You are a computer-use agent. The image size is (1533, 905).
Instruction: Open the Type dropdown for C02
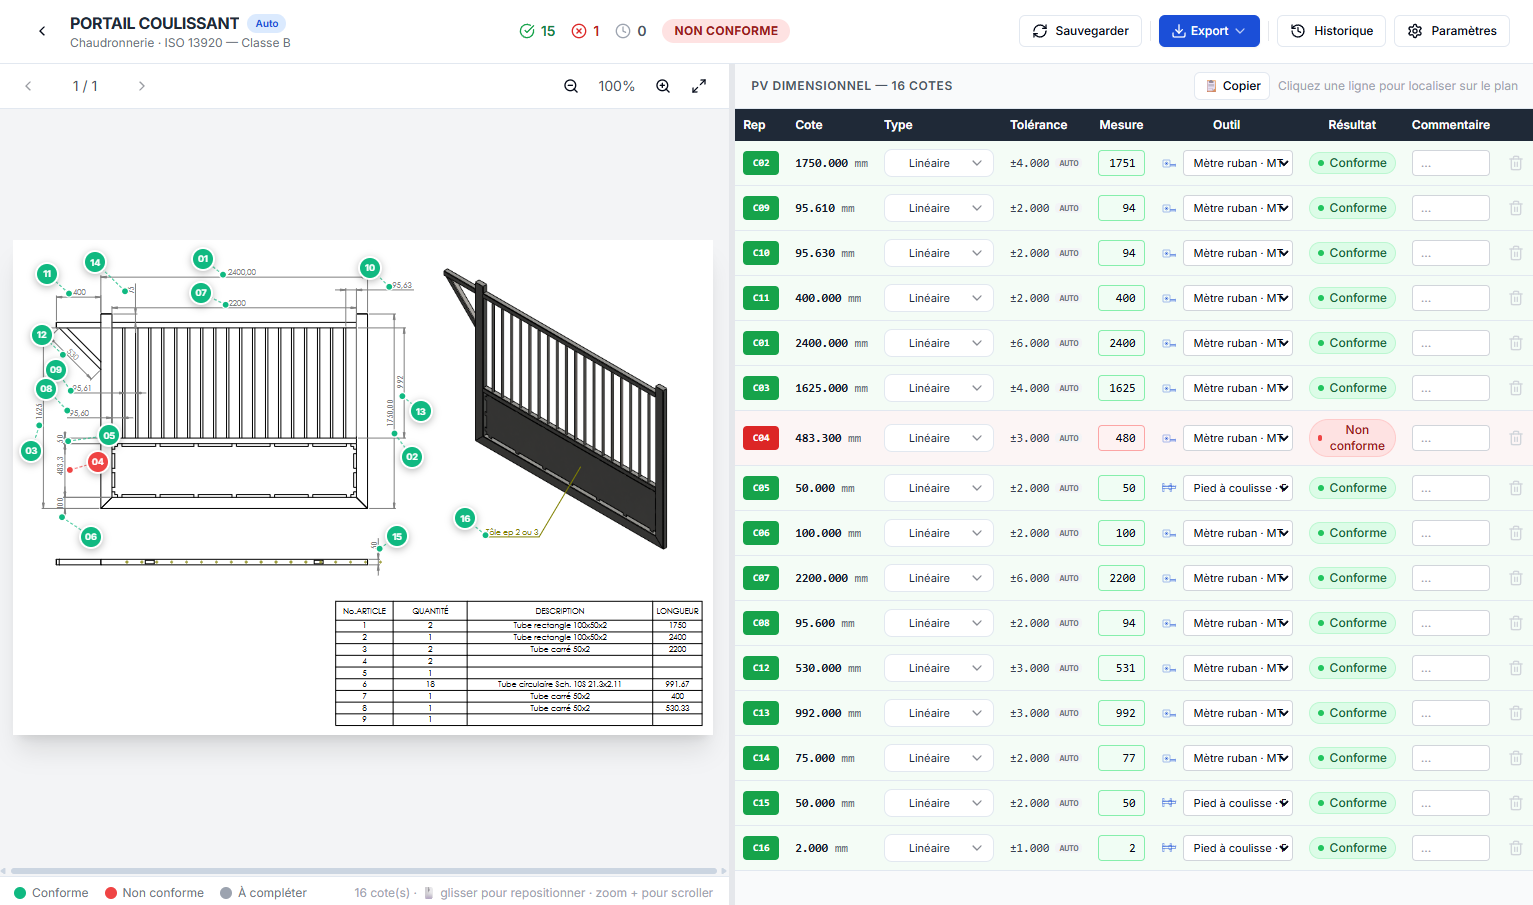point(938,163)
